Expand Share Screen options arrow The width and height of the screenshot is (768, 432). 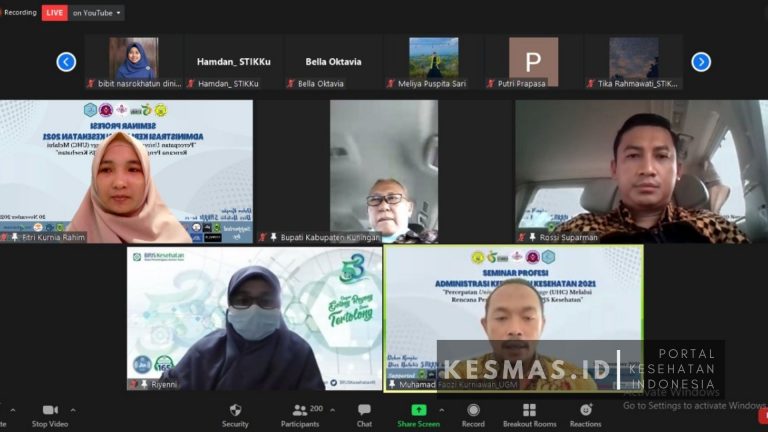click(442, 410)
